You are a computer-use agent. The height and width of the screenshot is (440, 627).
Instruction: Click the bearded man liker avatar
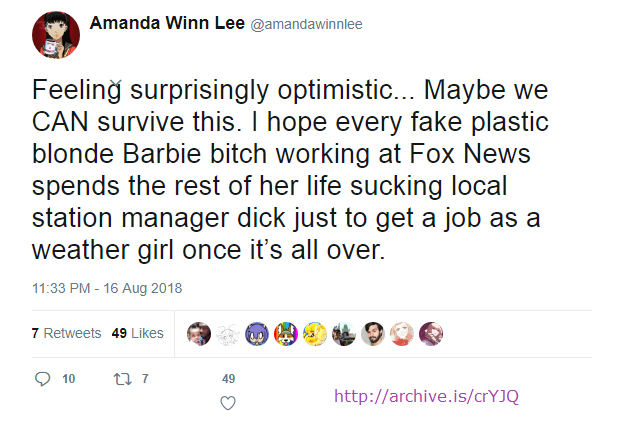click(x=374, y=333)
